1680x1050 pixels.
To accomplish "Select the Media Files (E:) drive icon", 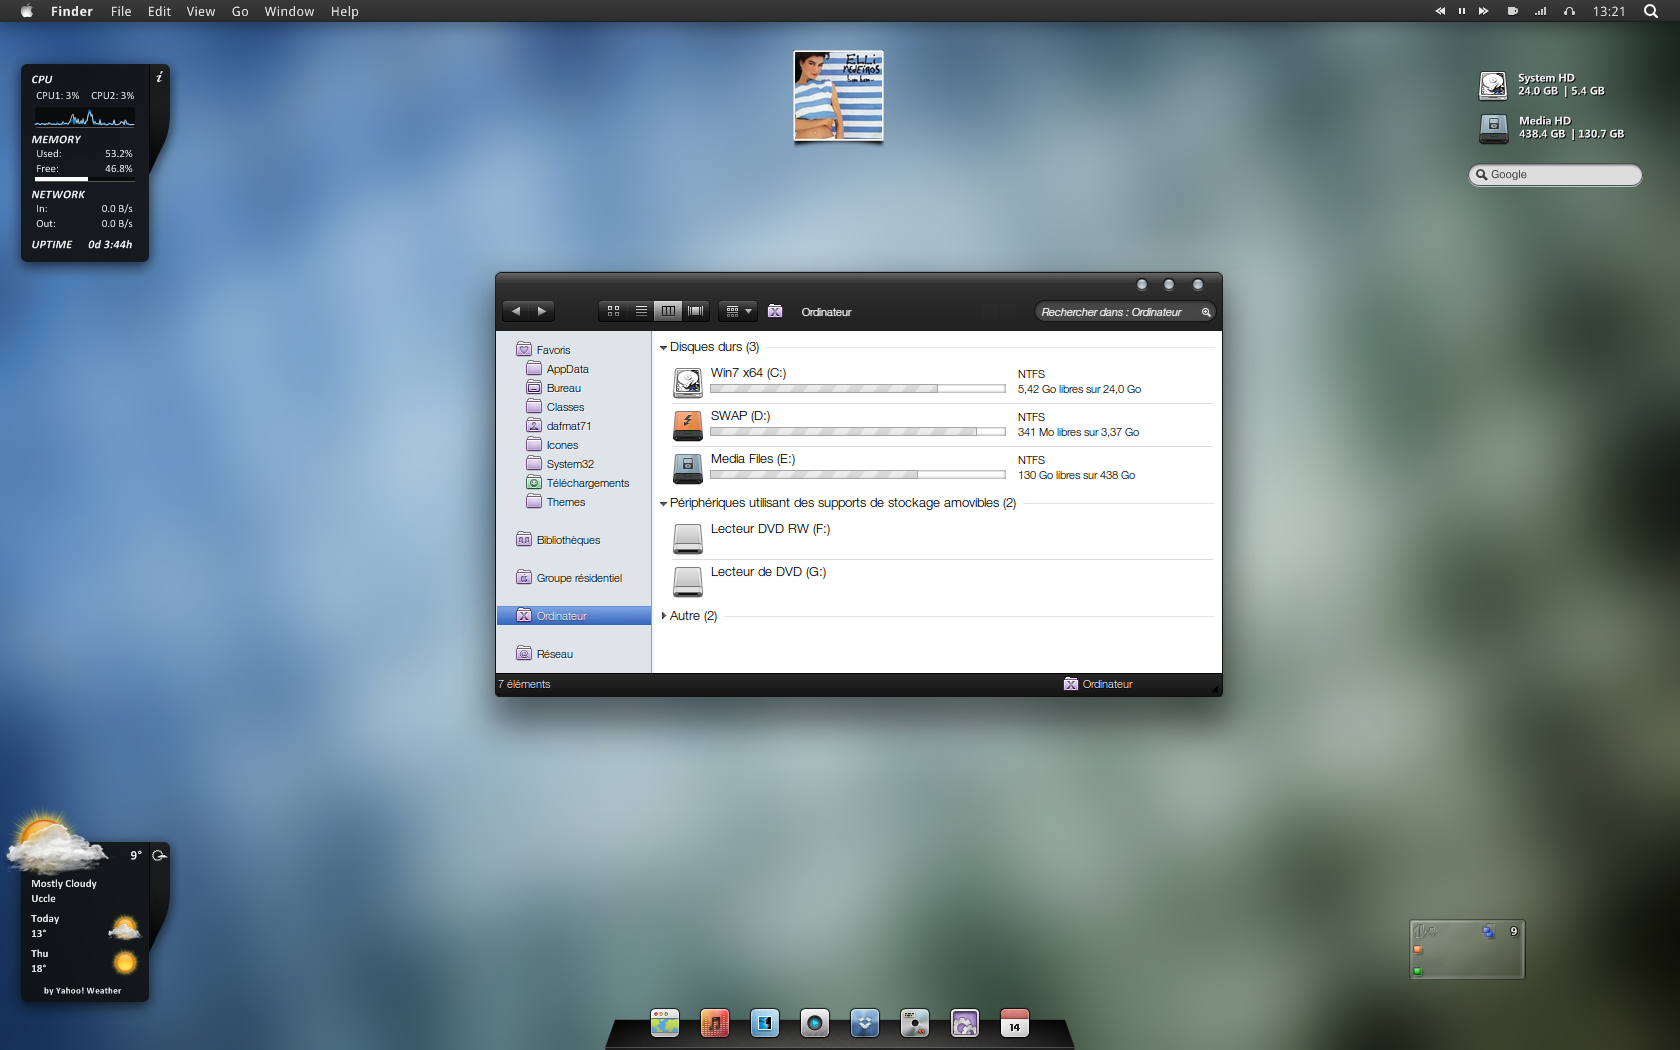I will point(688,468).
